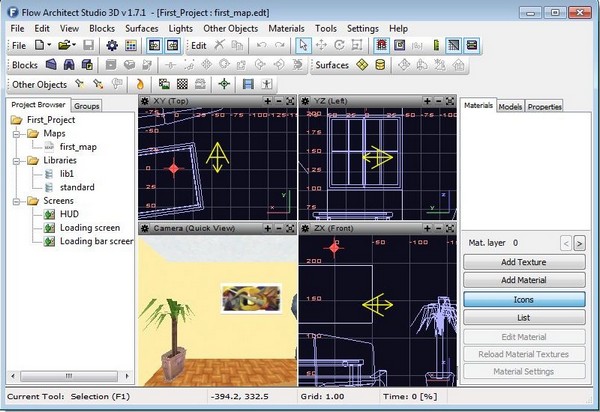Image resolution: width=600 pixels, height=412 pixels.
Task: Click the green crosshair target icon
Action: point(224,84)
